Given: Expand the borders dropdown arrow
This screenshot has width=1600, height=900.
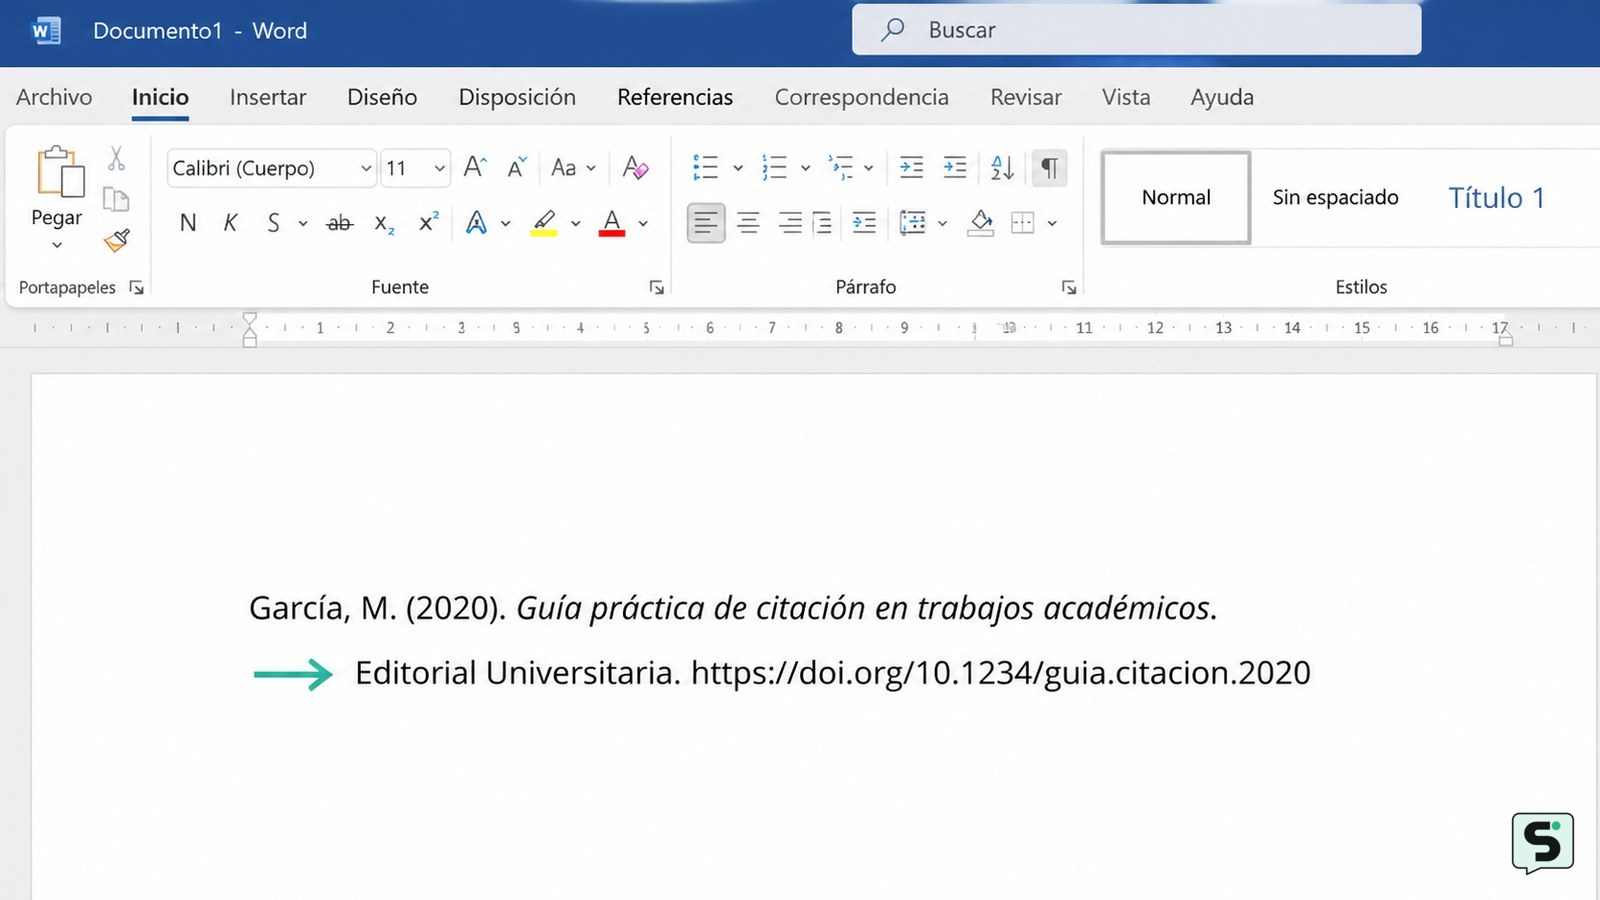Looking at the screenshot, I should [x=1052, y=223].
